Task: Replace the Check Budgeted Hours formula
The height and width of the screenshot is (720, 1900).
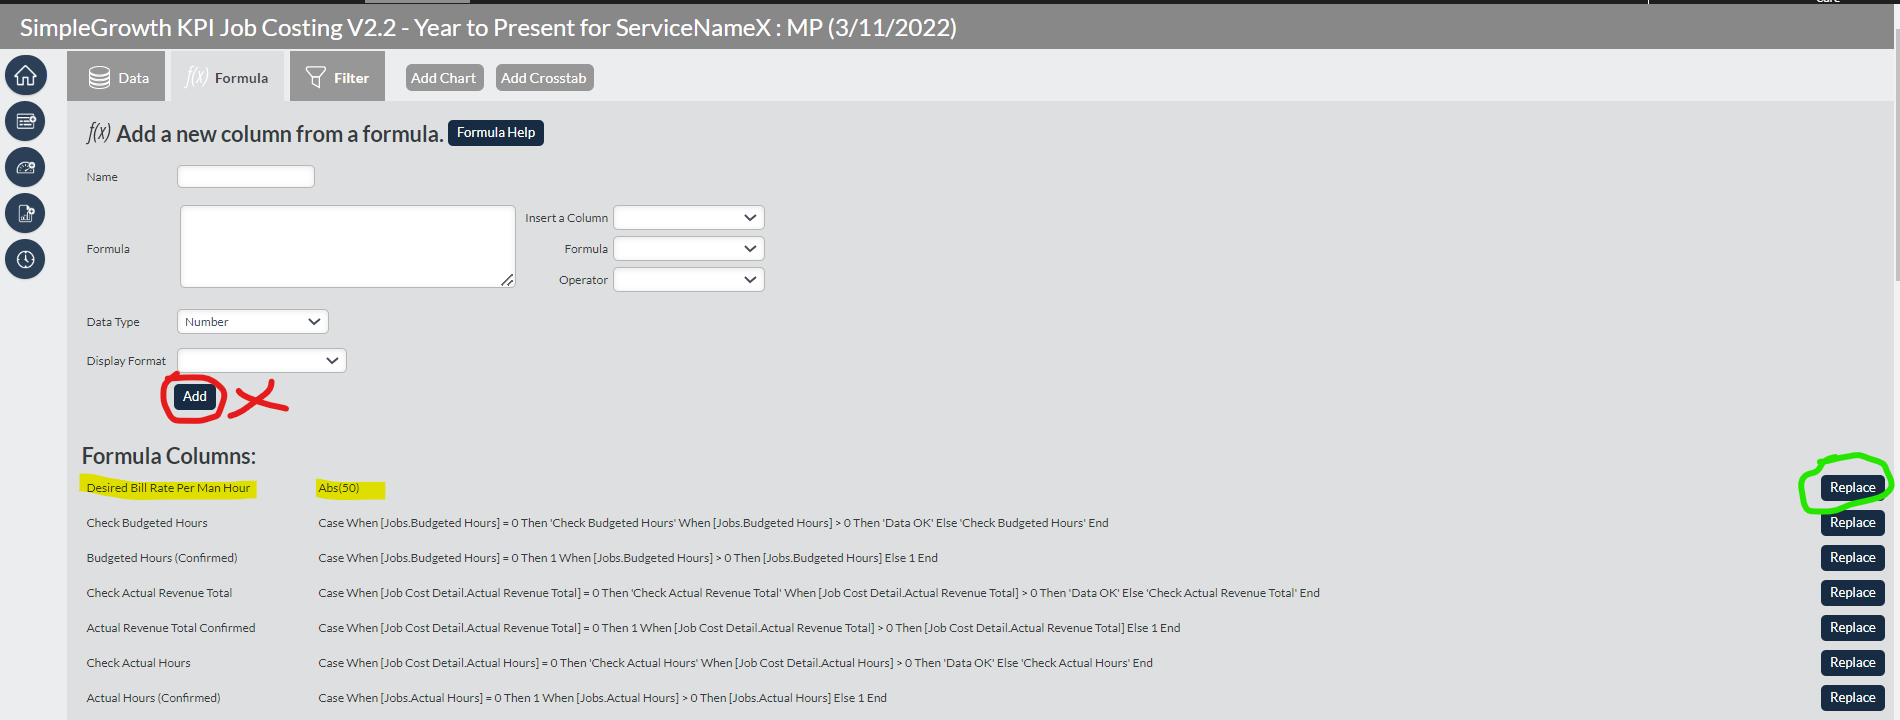Action: 1852,523
